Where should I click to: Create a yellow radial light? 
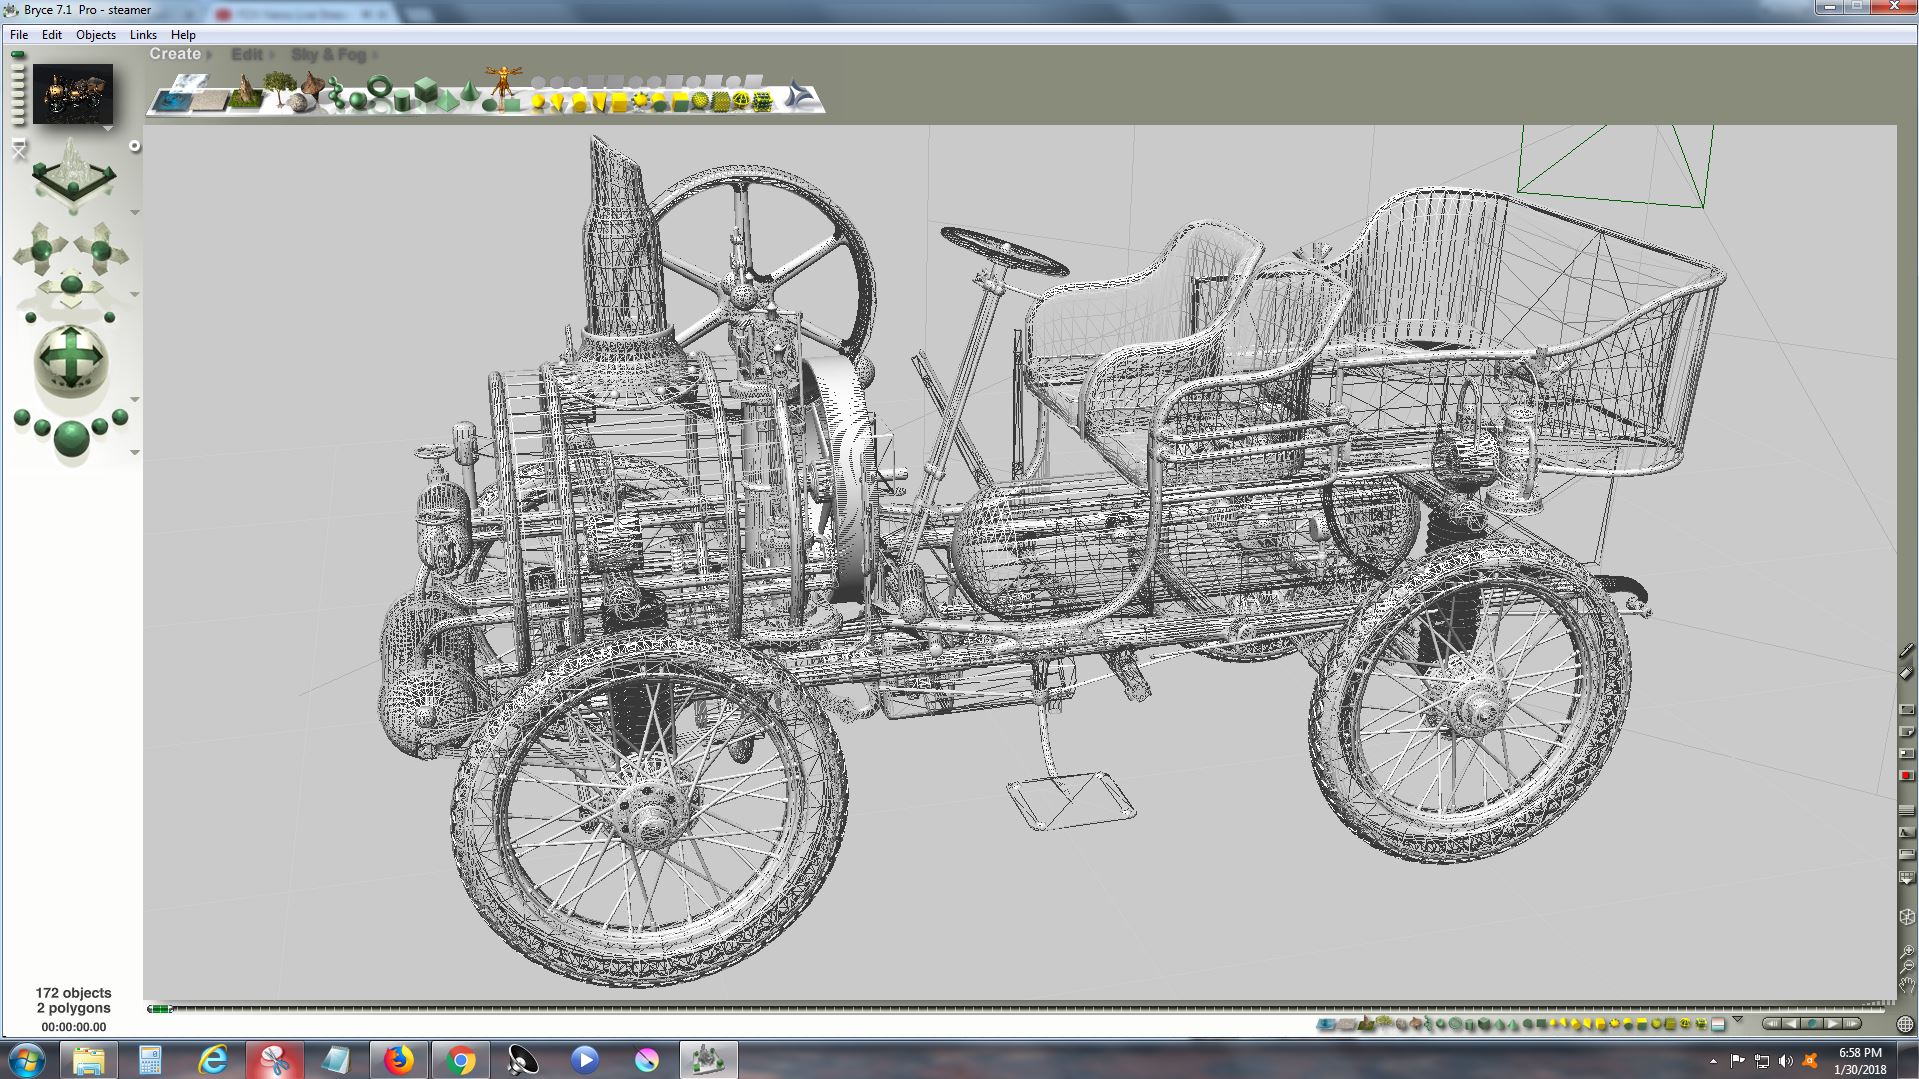538,100
